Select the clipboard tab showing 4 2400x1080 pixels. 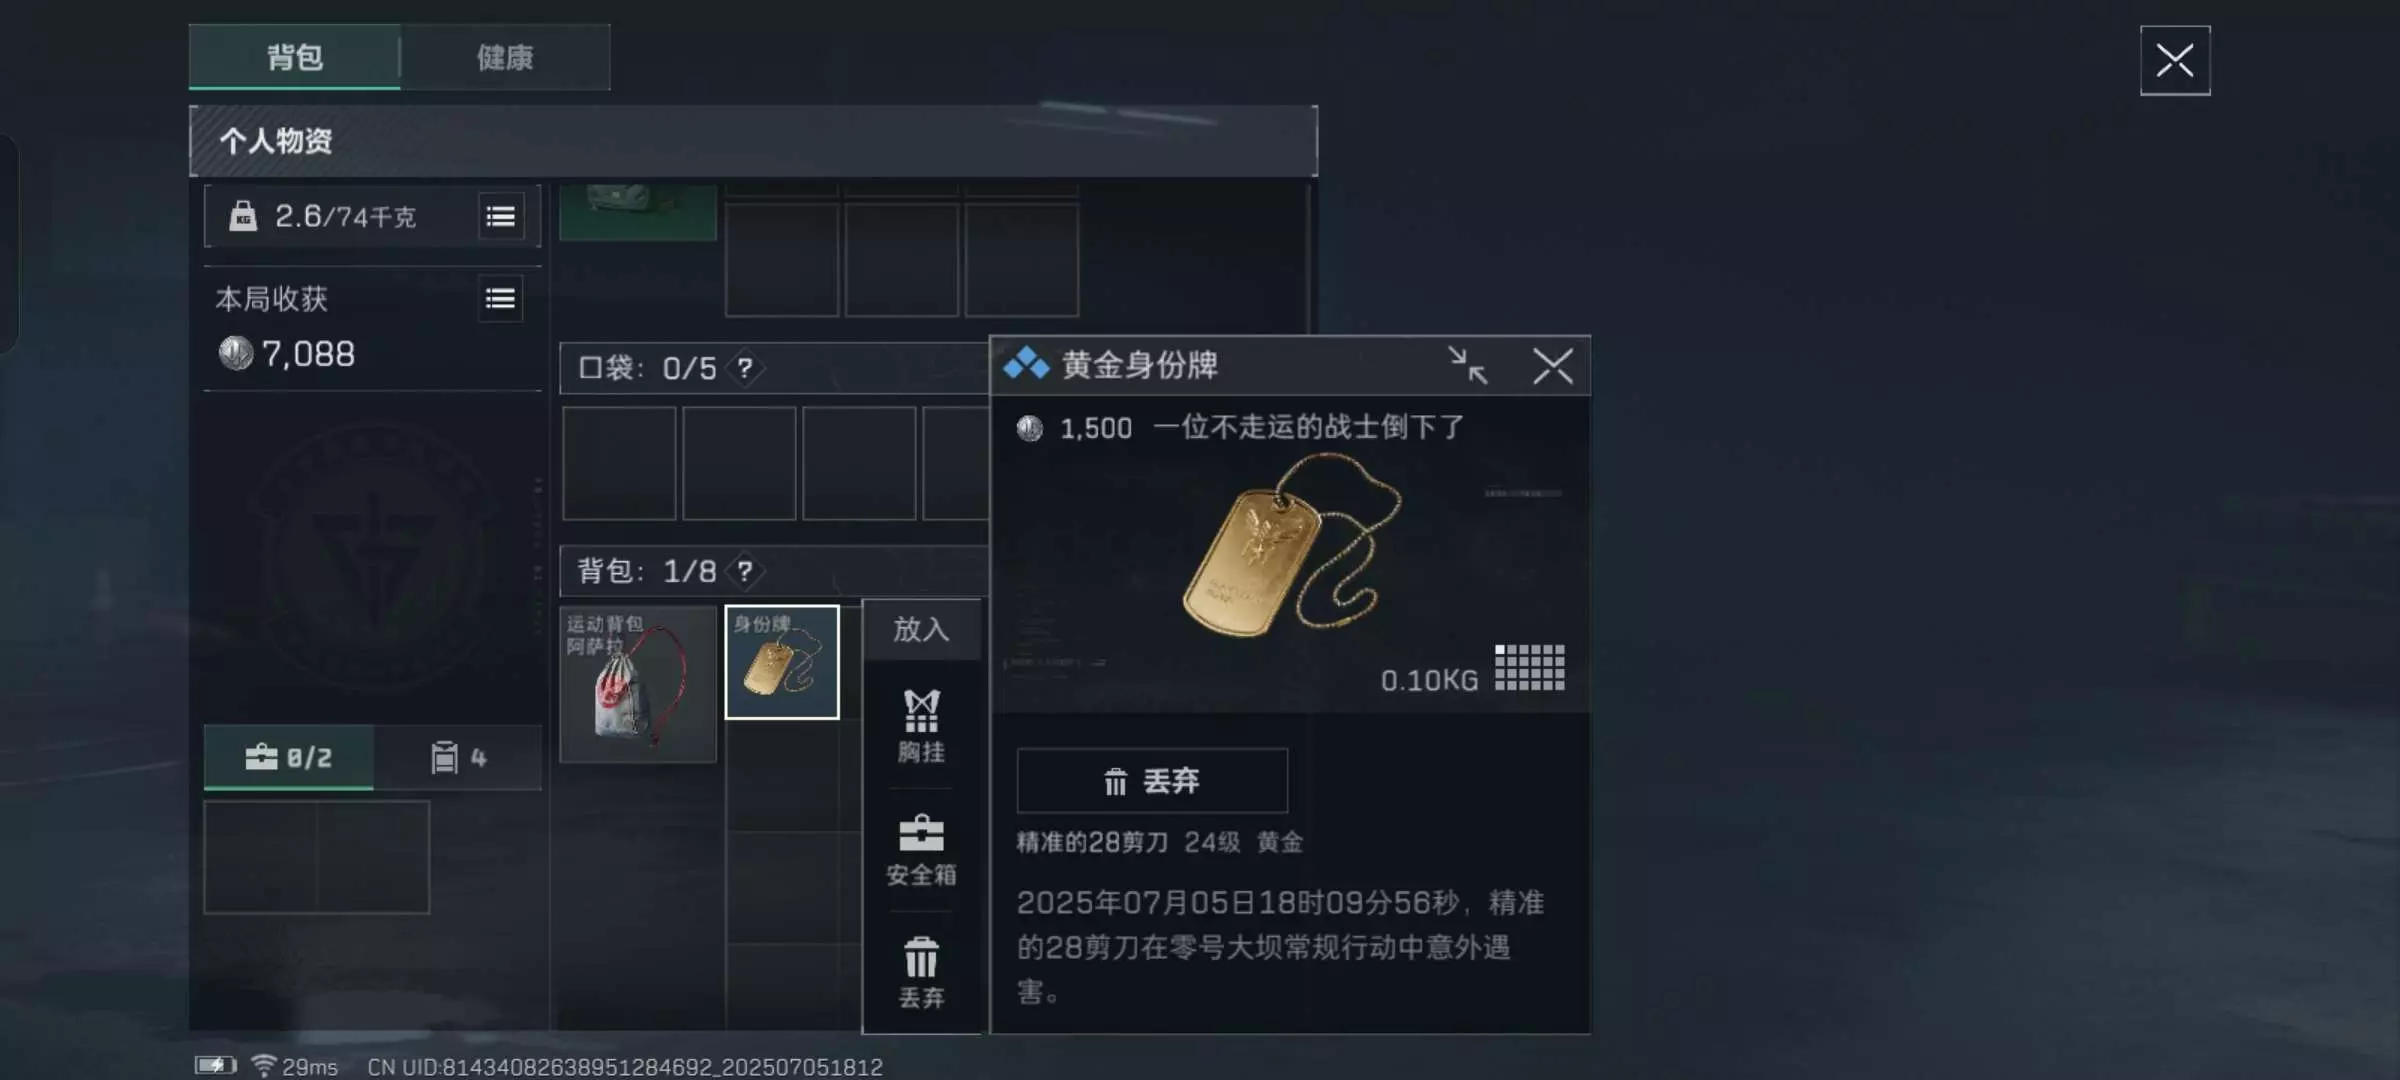458,758
